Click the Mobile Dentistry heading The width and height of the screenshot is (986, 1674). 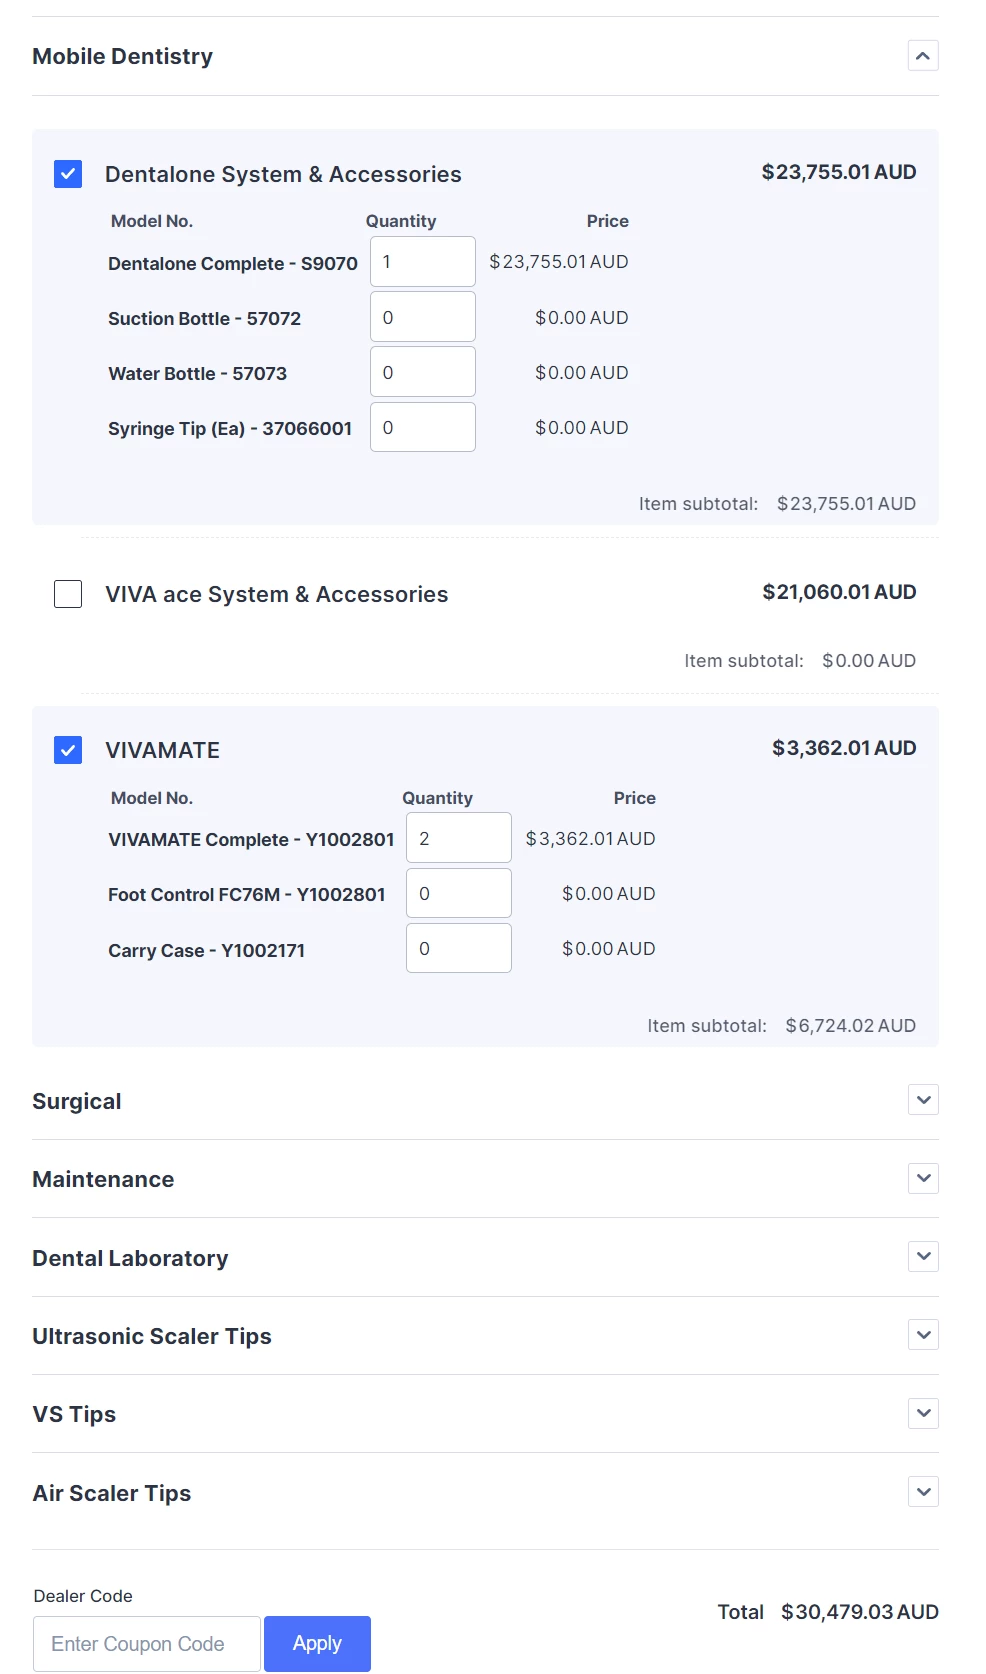(x=123, y=56)
